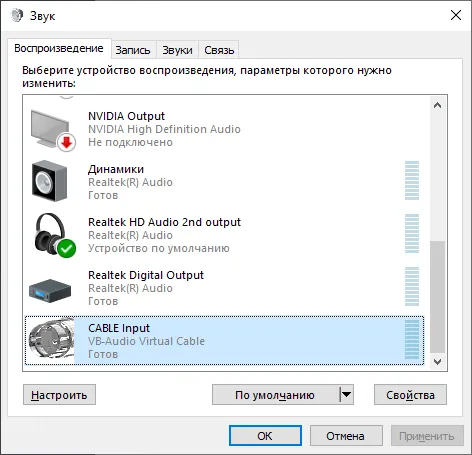Open the По умолчанию dropdown arrow
Viewport: 472px width, 455px height.
(347, 395)
